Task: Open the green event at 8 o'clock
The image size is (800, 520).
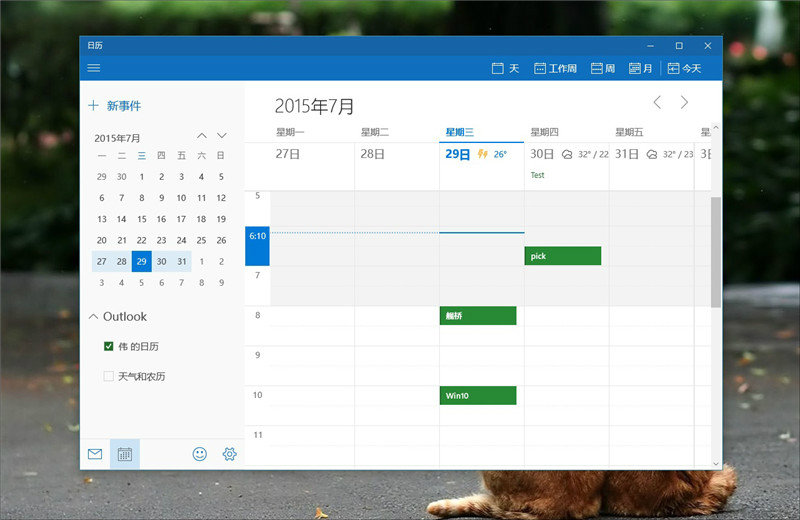Action: coord(478,315)
